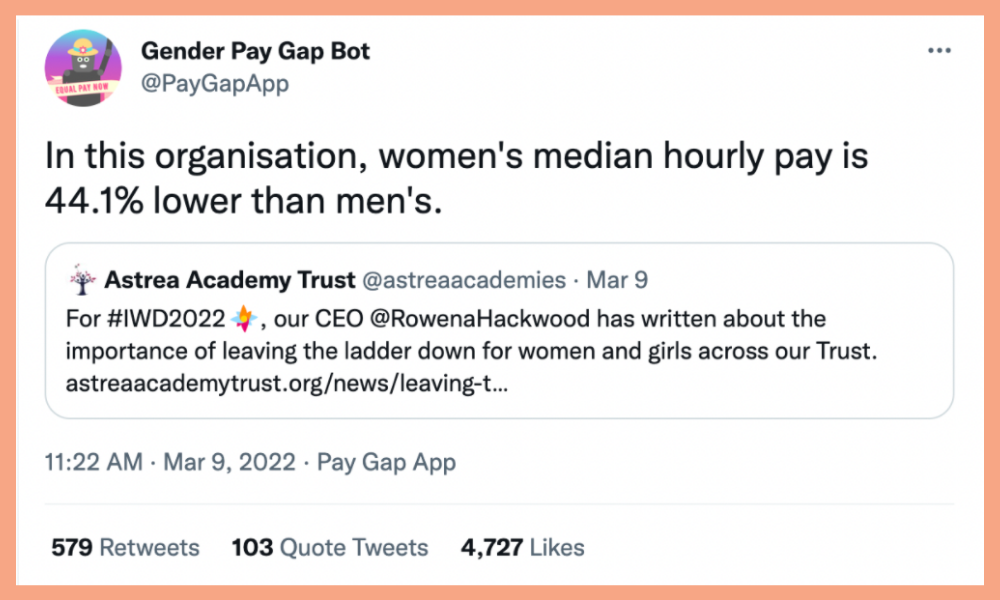Click the main tweet text about 44.1%
This screenshot has height=600, width=1000.
point(456,179)
